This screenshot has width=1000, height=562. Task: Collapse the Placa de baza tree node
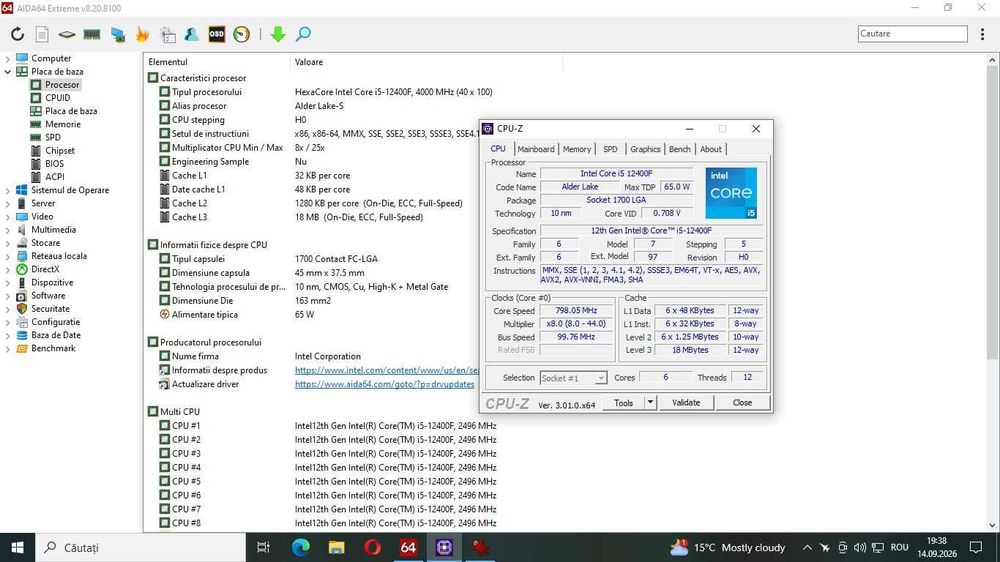8,71
